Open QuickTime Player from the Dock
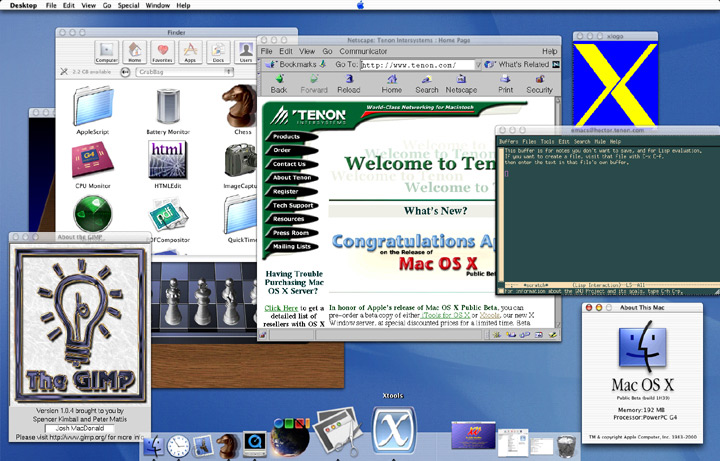This screenshot has width=720, height=461. [255, 444]
